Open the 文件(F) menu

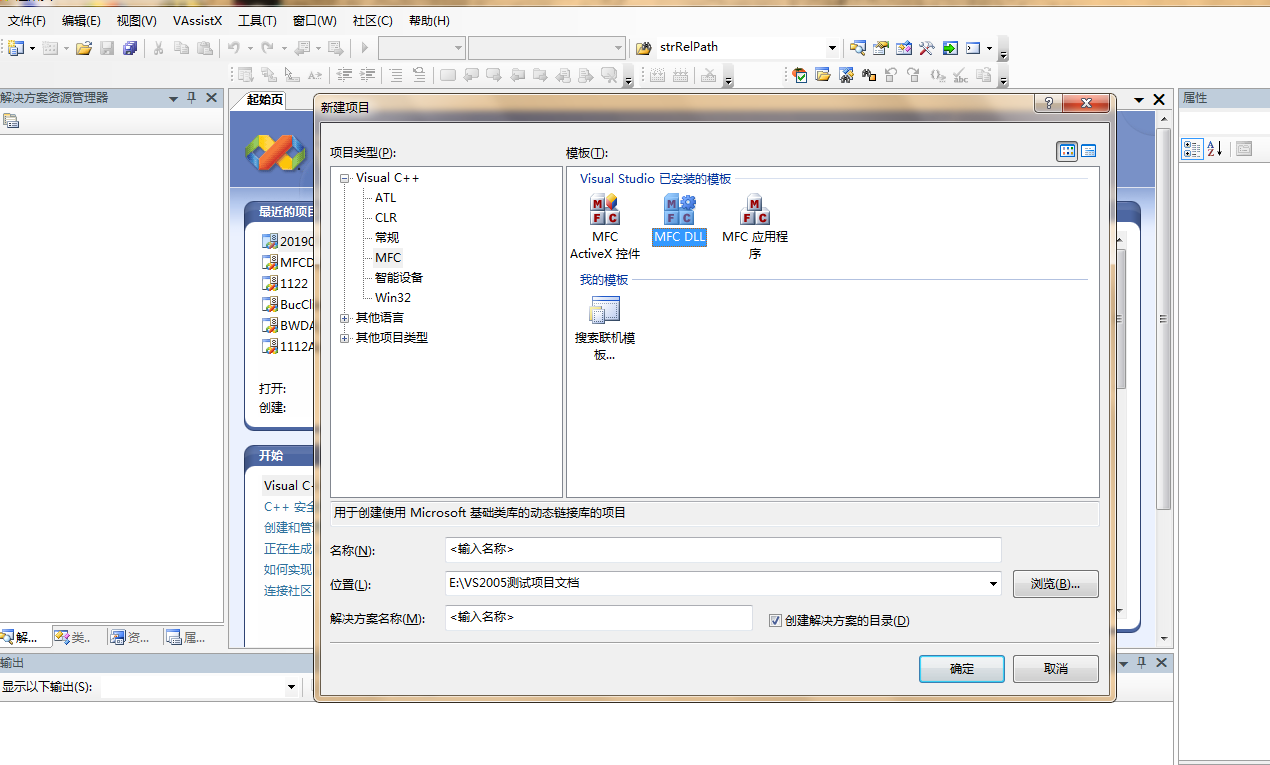pyautogui.click(x=26, y=20)
